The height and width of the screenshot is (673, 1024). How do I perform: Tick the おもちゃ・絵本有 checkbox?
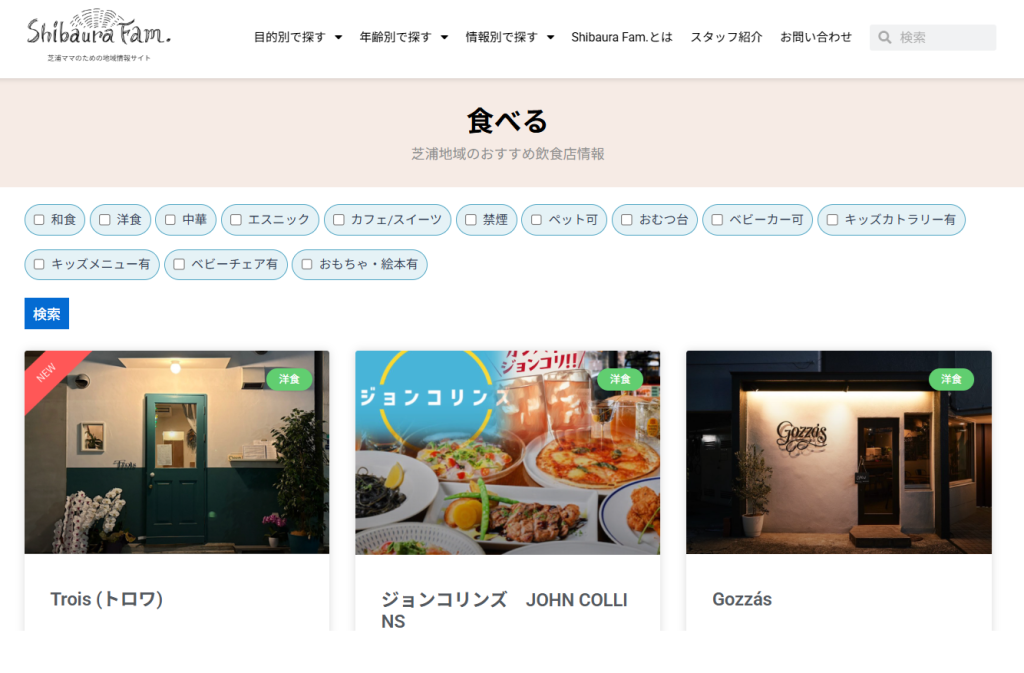tap(307, 265)
